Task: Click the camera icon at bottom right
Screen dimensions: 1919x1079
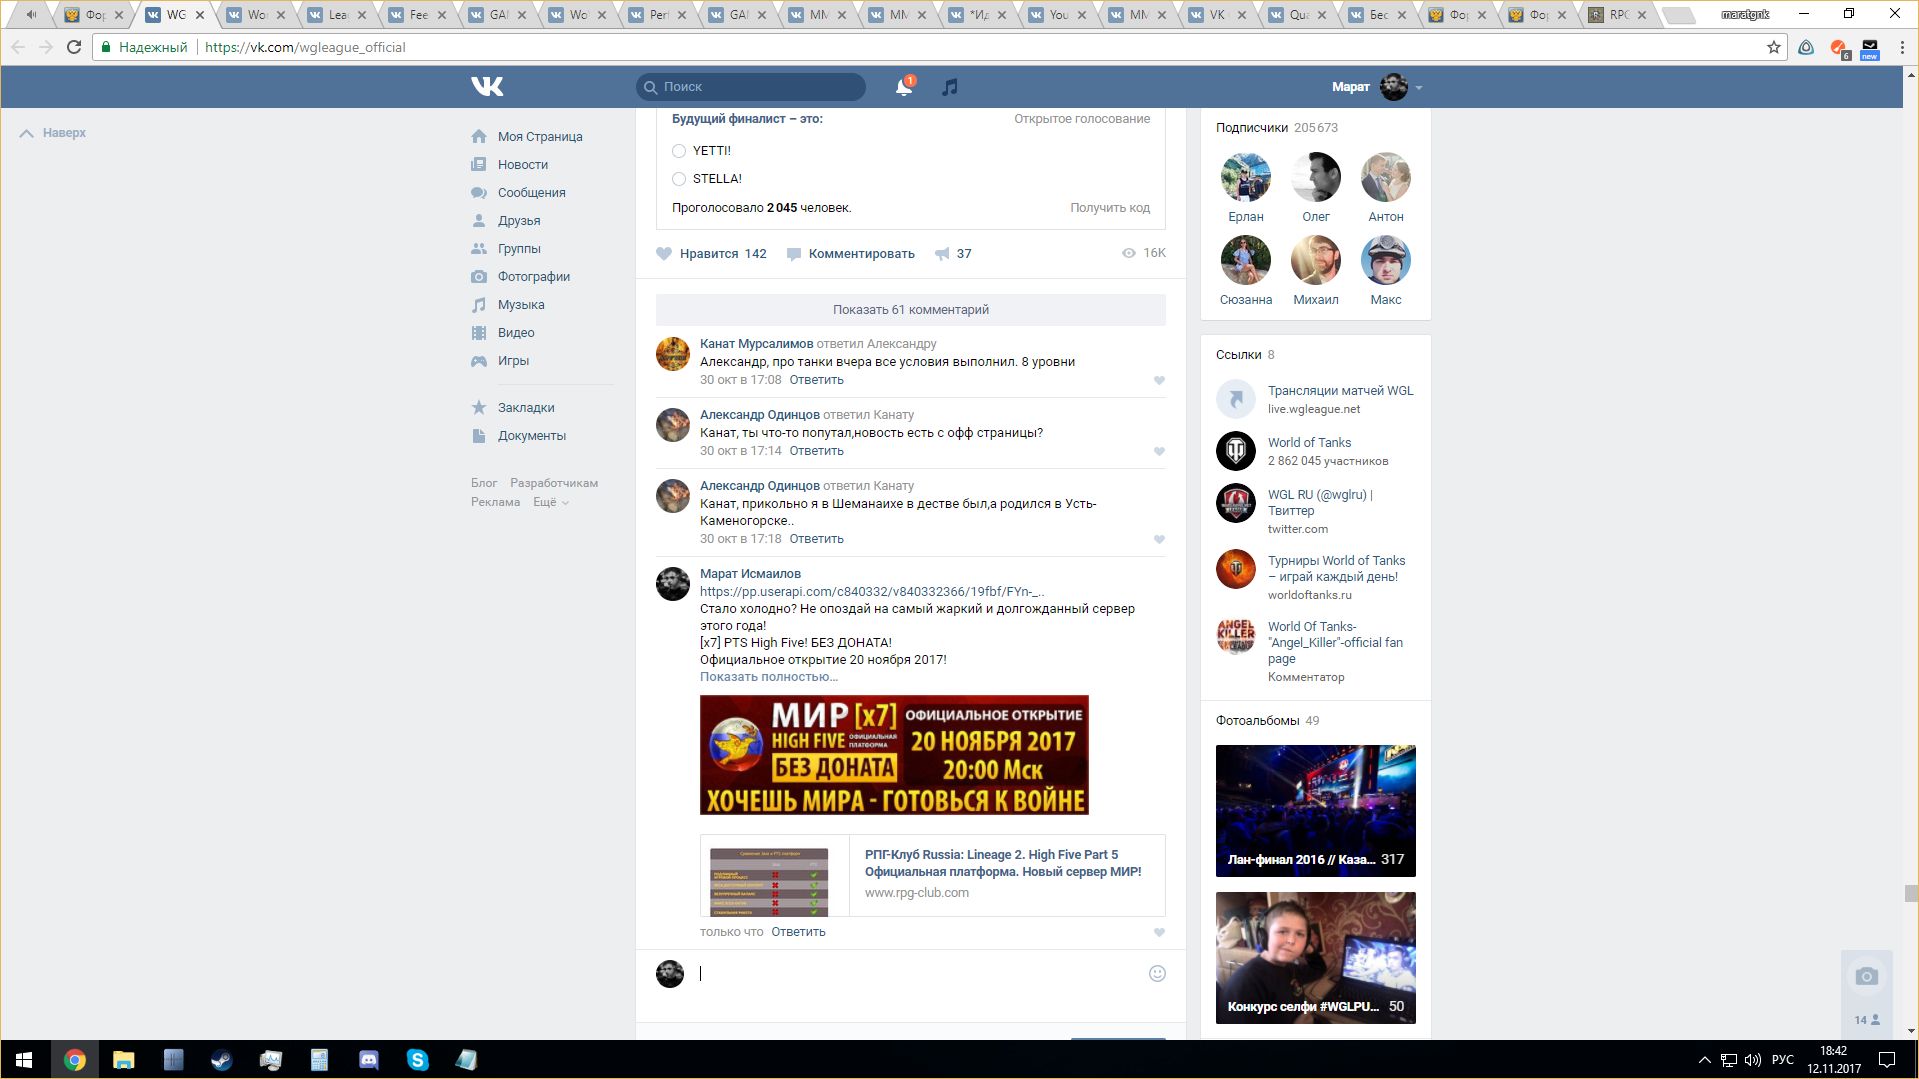Action: click(1866, 976)
